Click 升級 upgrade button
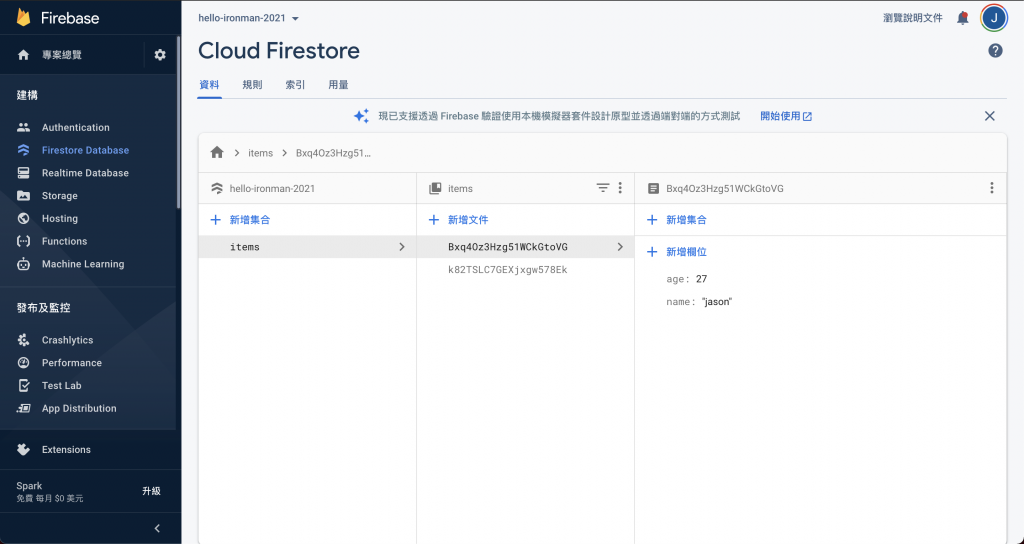The width and height of the screenshot is (1024, 544). pyautogui.click(x=152, y=491)
